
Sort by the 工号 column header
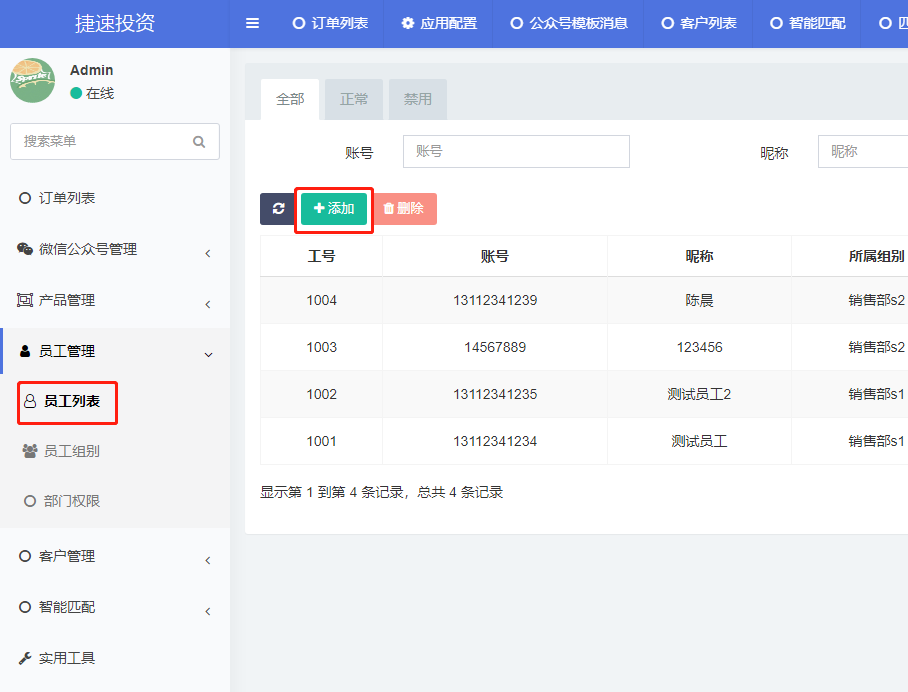(x=321, y=256)
